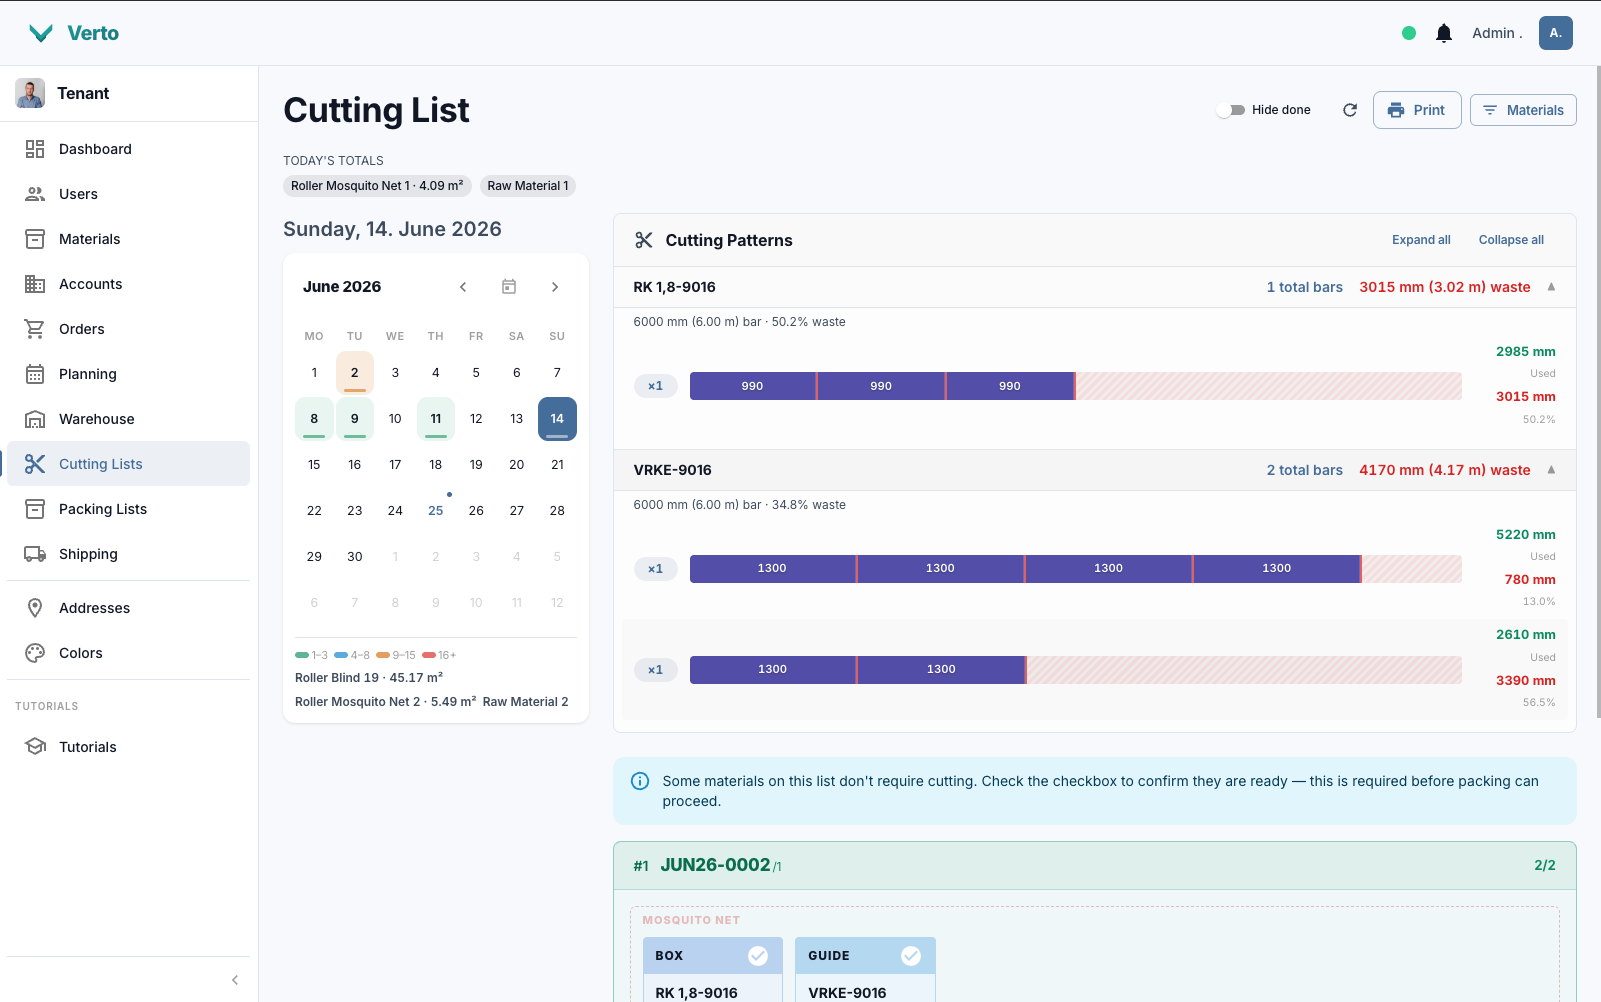The width and height of the screenshot is (1601, 1002).
Task: Click x1 badge on the 2610 mm bar
Action: click(x=656, y=670)
